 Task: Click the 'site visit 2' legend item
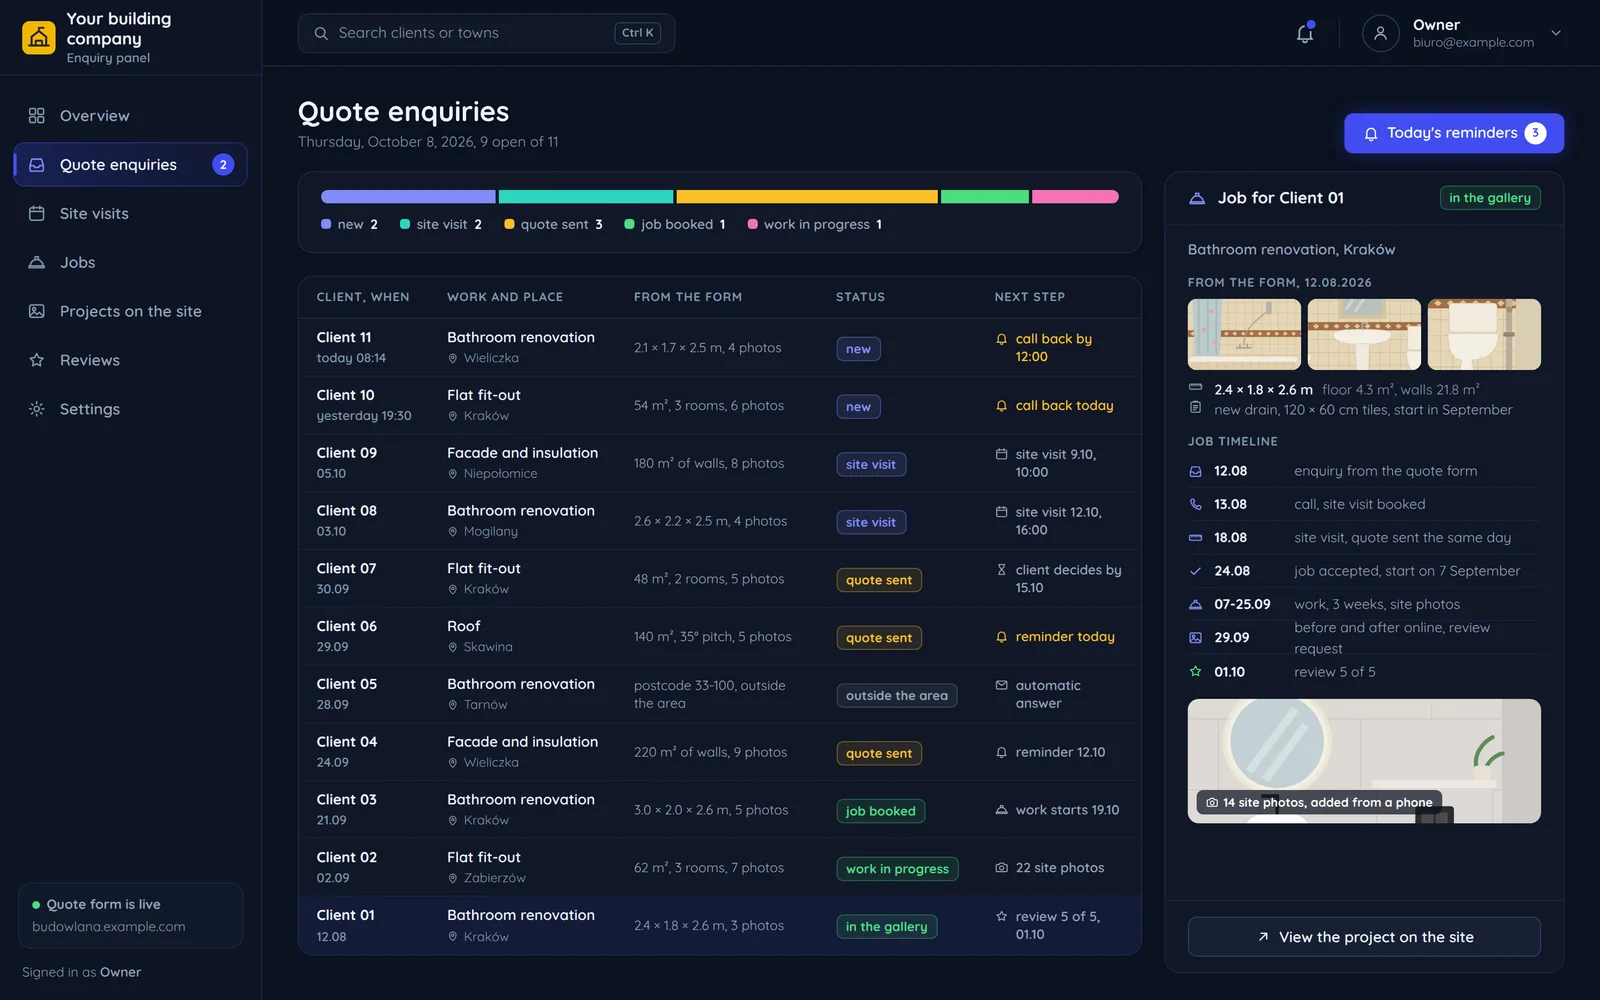coord(441,225)
